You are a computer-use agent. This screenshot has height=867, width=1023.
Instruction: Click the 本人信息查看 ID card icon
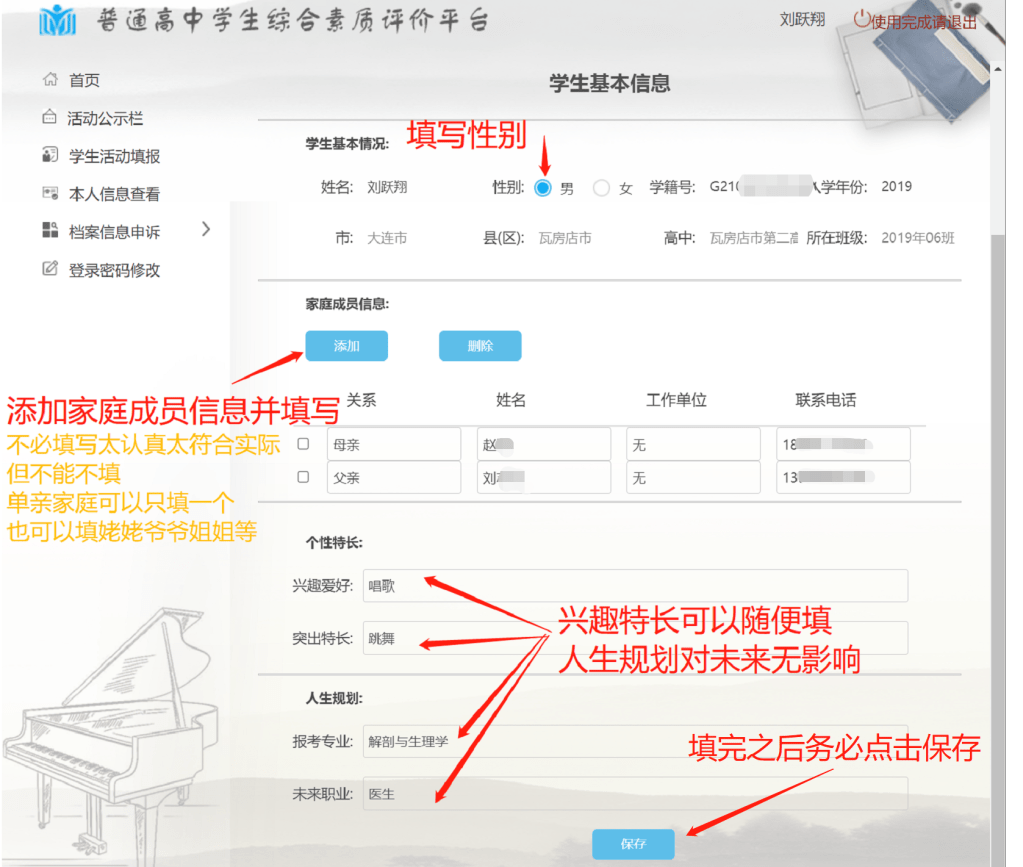point(50,194)
